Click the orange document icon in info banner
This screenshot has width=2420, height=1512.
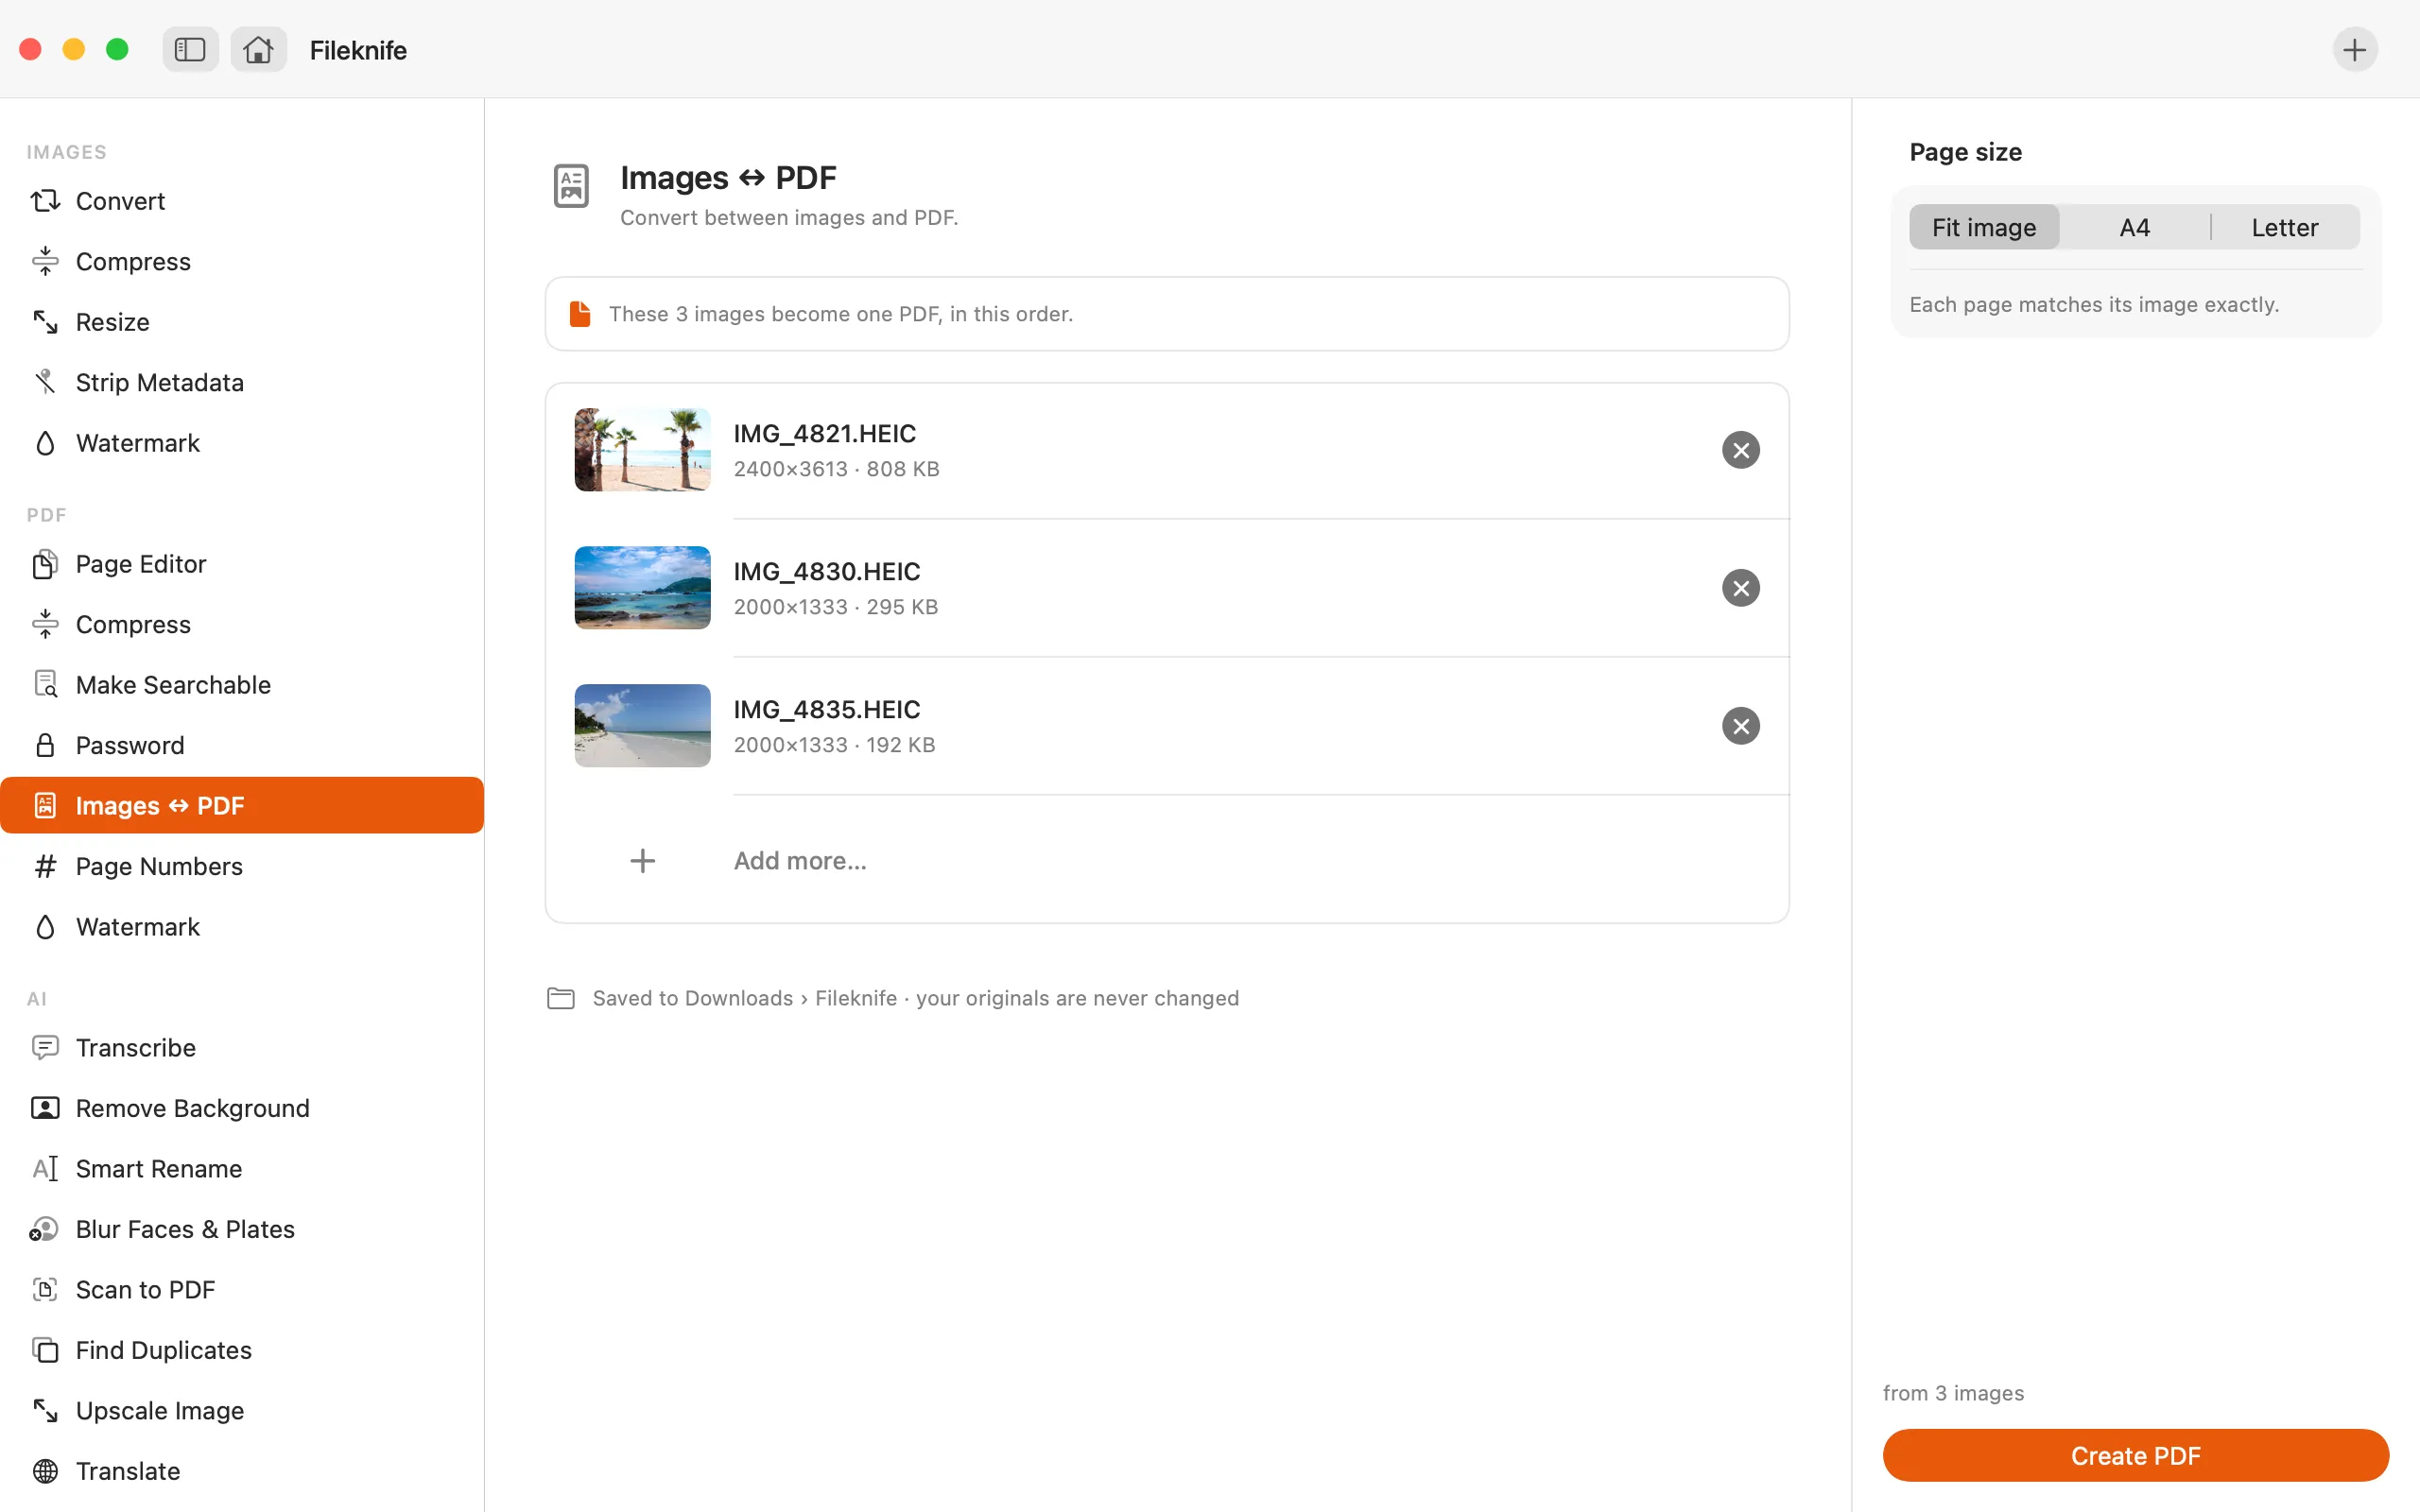(579, 314)
